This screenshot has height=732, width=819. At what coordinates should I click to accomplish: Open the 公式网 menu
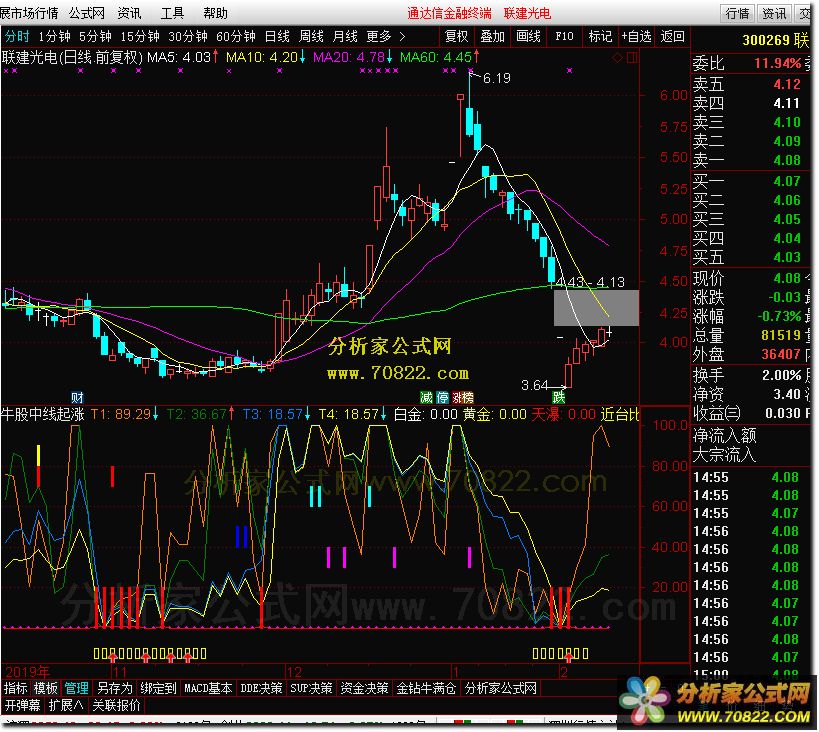(x=87, y=13)
